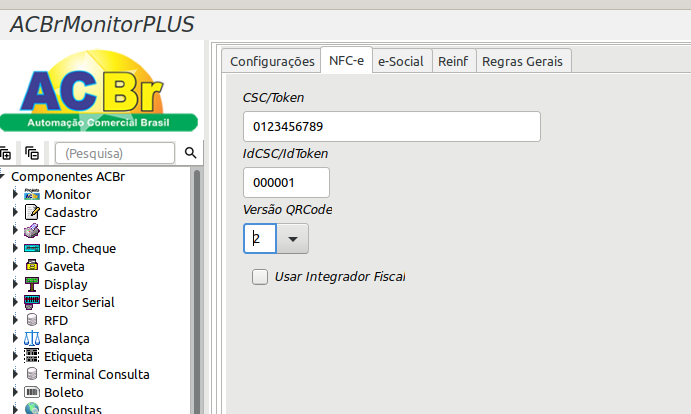Select Display in the tree
The height and width of the screenshot is (414, 691).
click(x=66, y=285)
